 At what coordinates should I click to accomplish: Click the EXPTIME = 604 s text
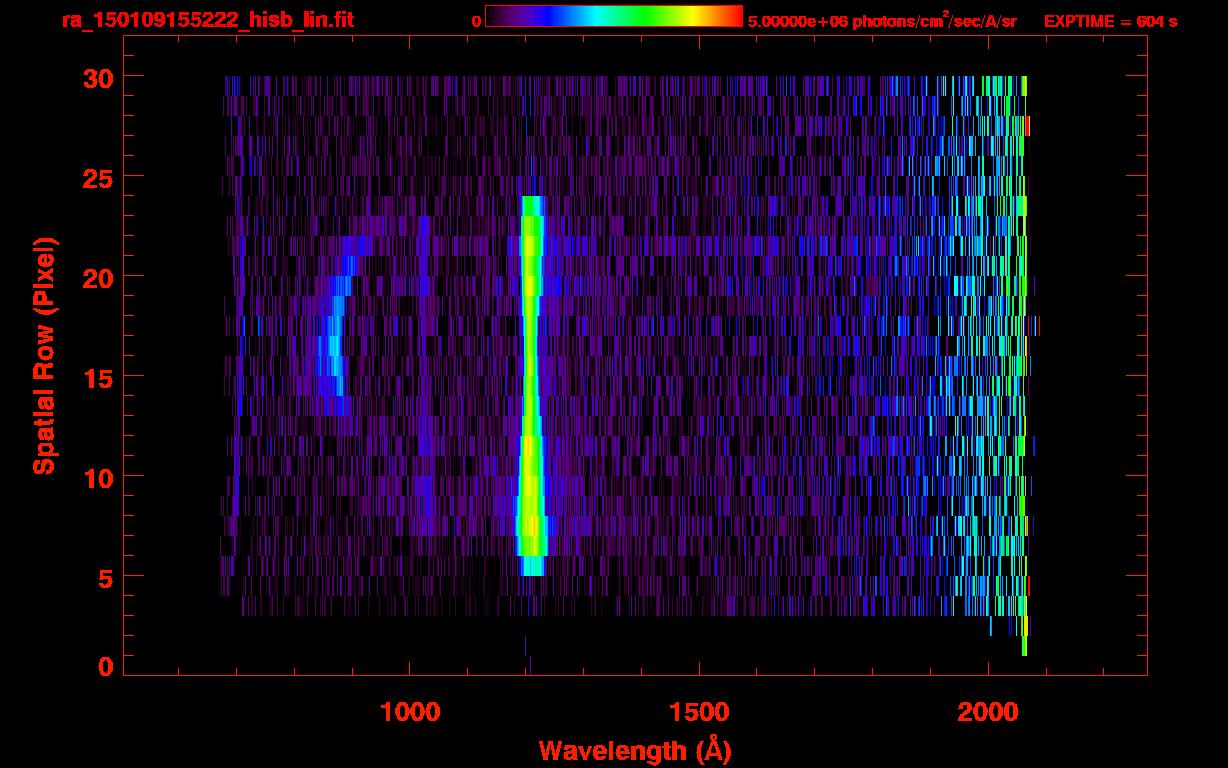[1110, 21]
